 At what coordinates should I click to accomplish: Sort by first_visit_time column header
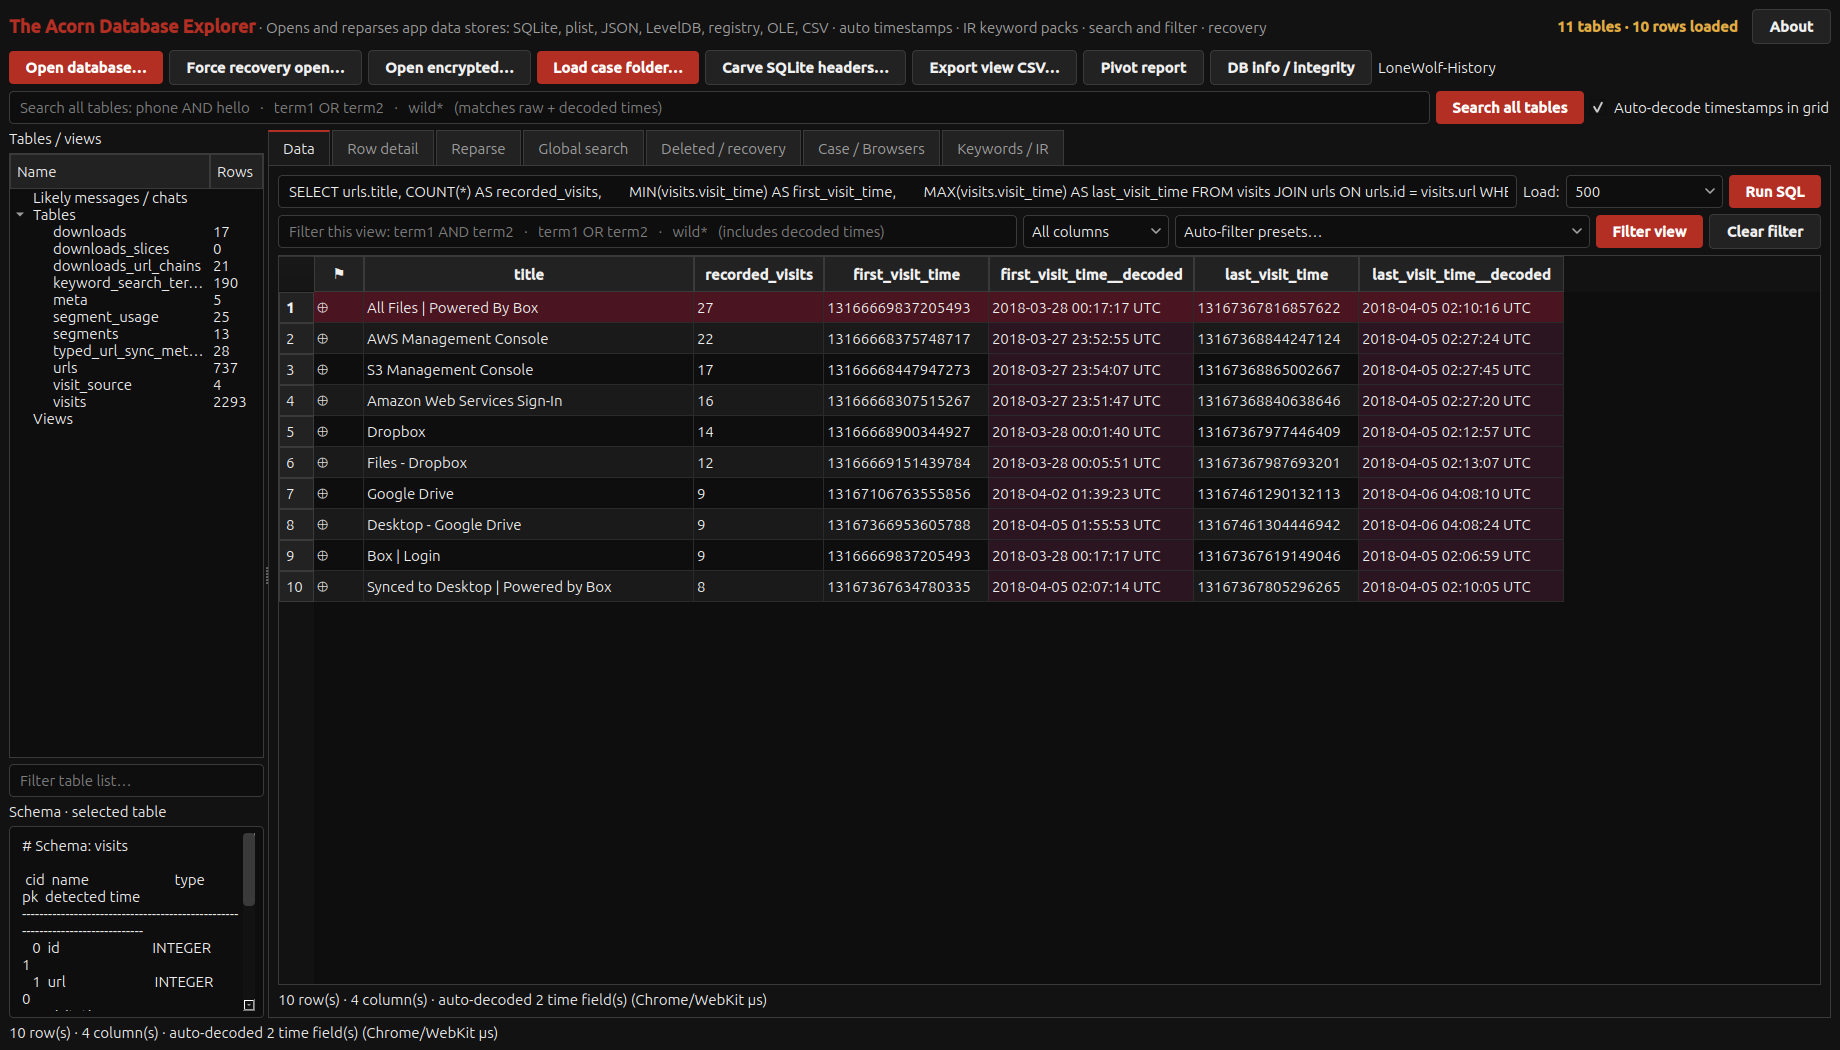[906, 274]
